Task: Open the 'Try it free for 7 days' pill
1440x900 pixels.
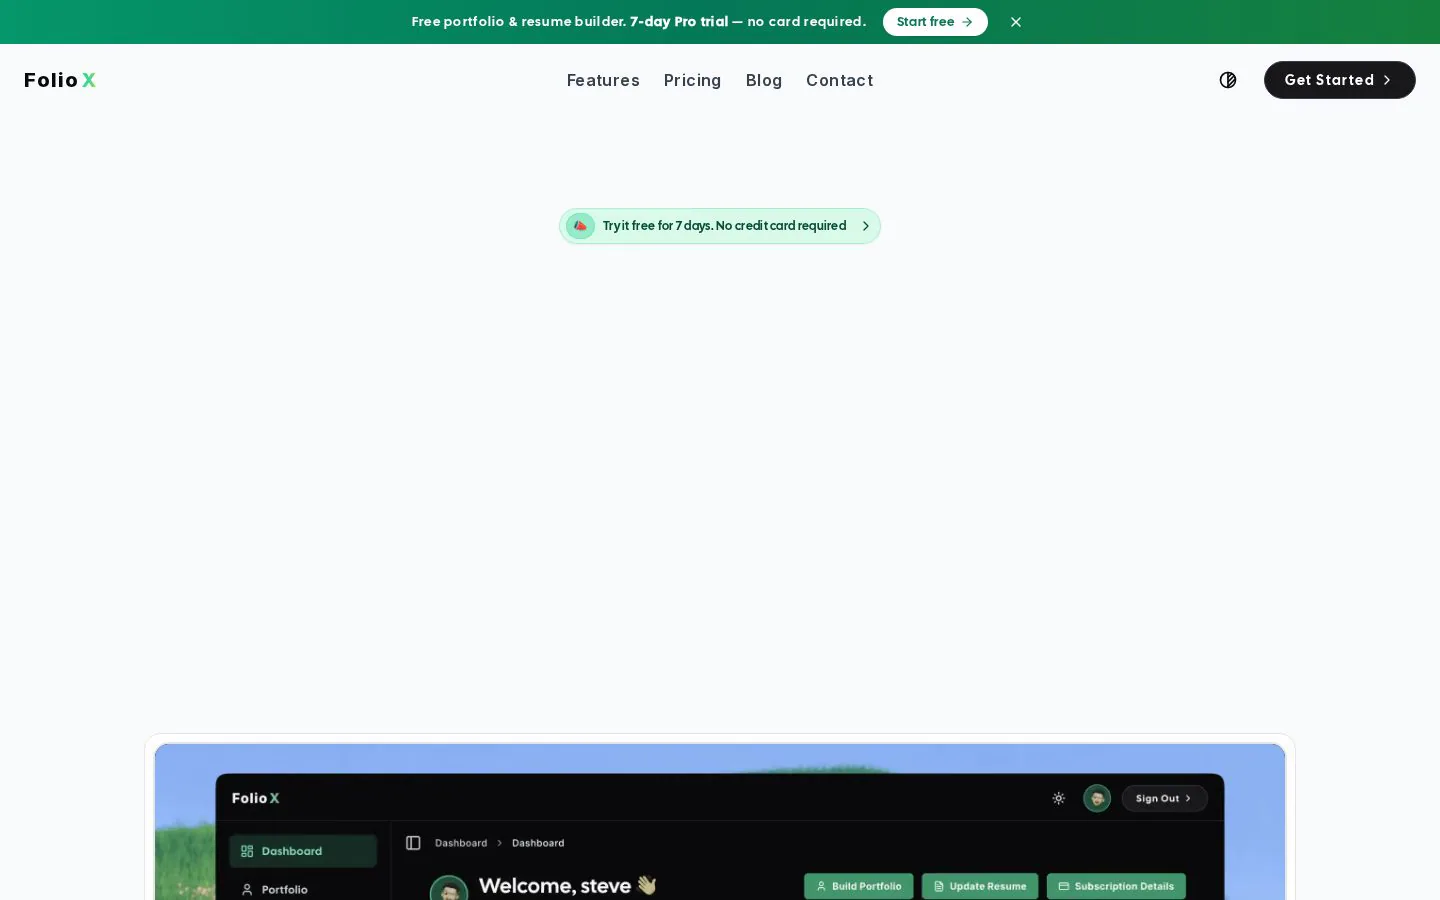Action: (720, 226)
